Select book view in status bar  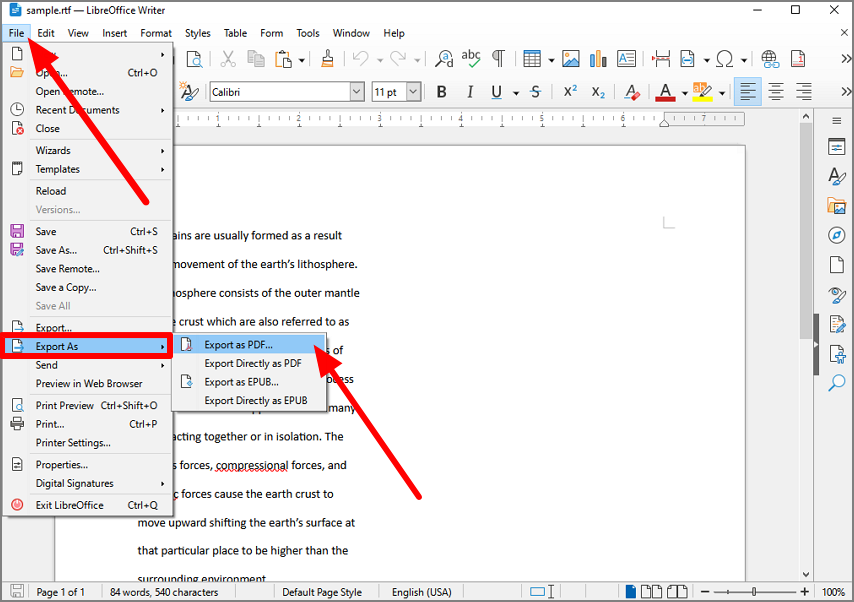(677, 592)
